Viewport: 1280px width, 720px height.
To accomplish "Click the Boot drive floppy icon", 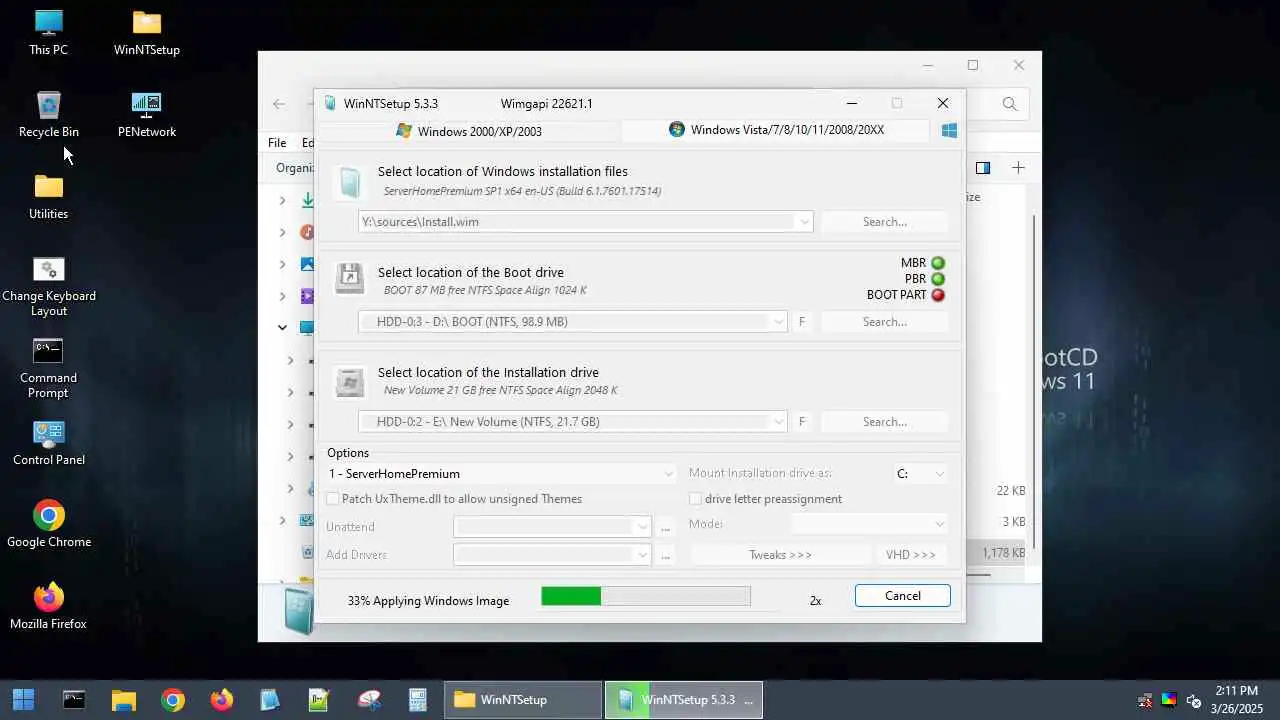I will (349, 279).
